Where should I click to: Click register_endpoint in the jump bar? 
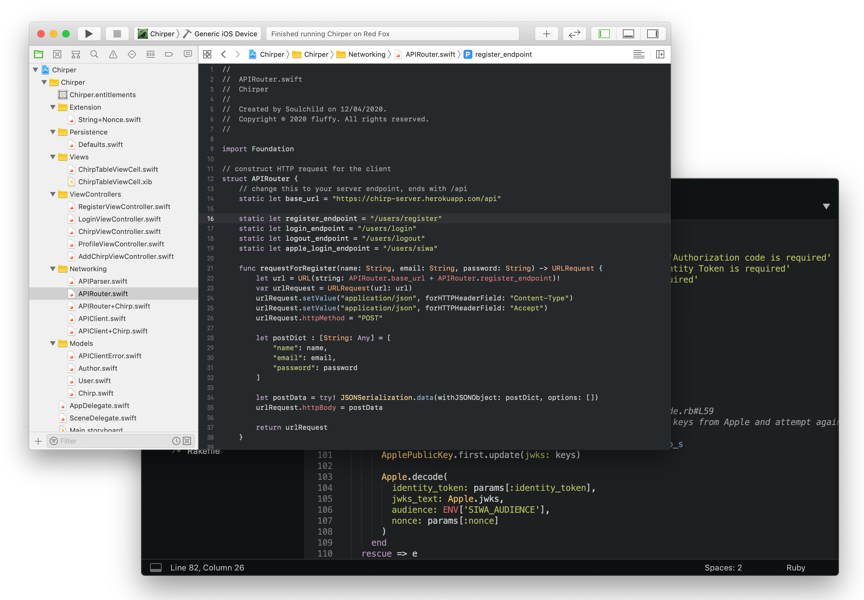(502, 55)
